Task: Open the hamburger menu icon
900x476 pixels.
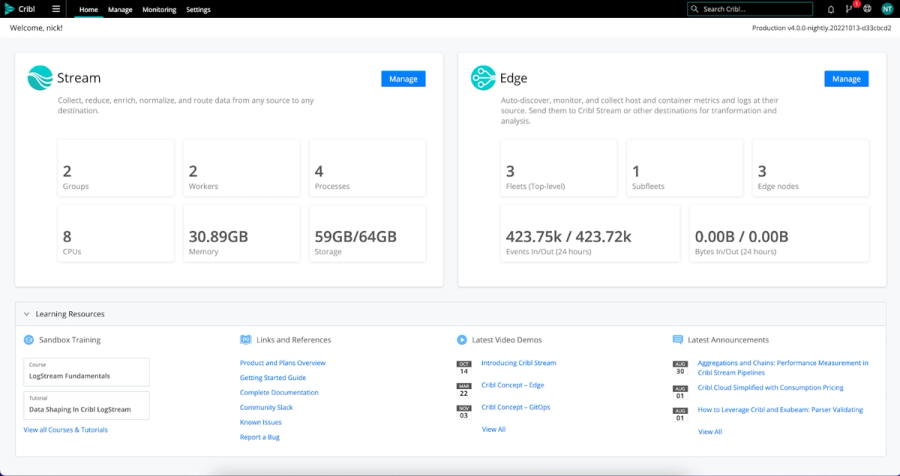Action: click(x=56, y=9)
